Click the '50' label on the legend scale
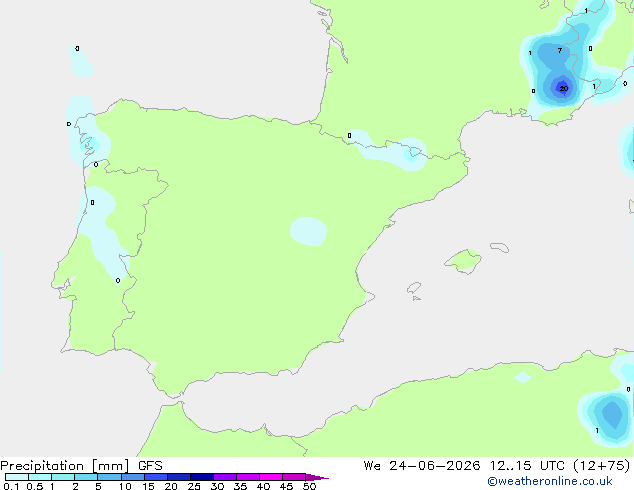This screenshot has height=490, width=634. coord(309,486)
